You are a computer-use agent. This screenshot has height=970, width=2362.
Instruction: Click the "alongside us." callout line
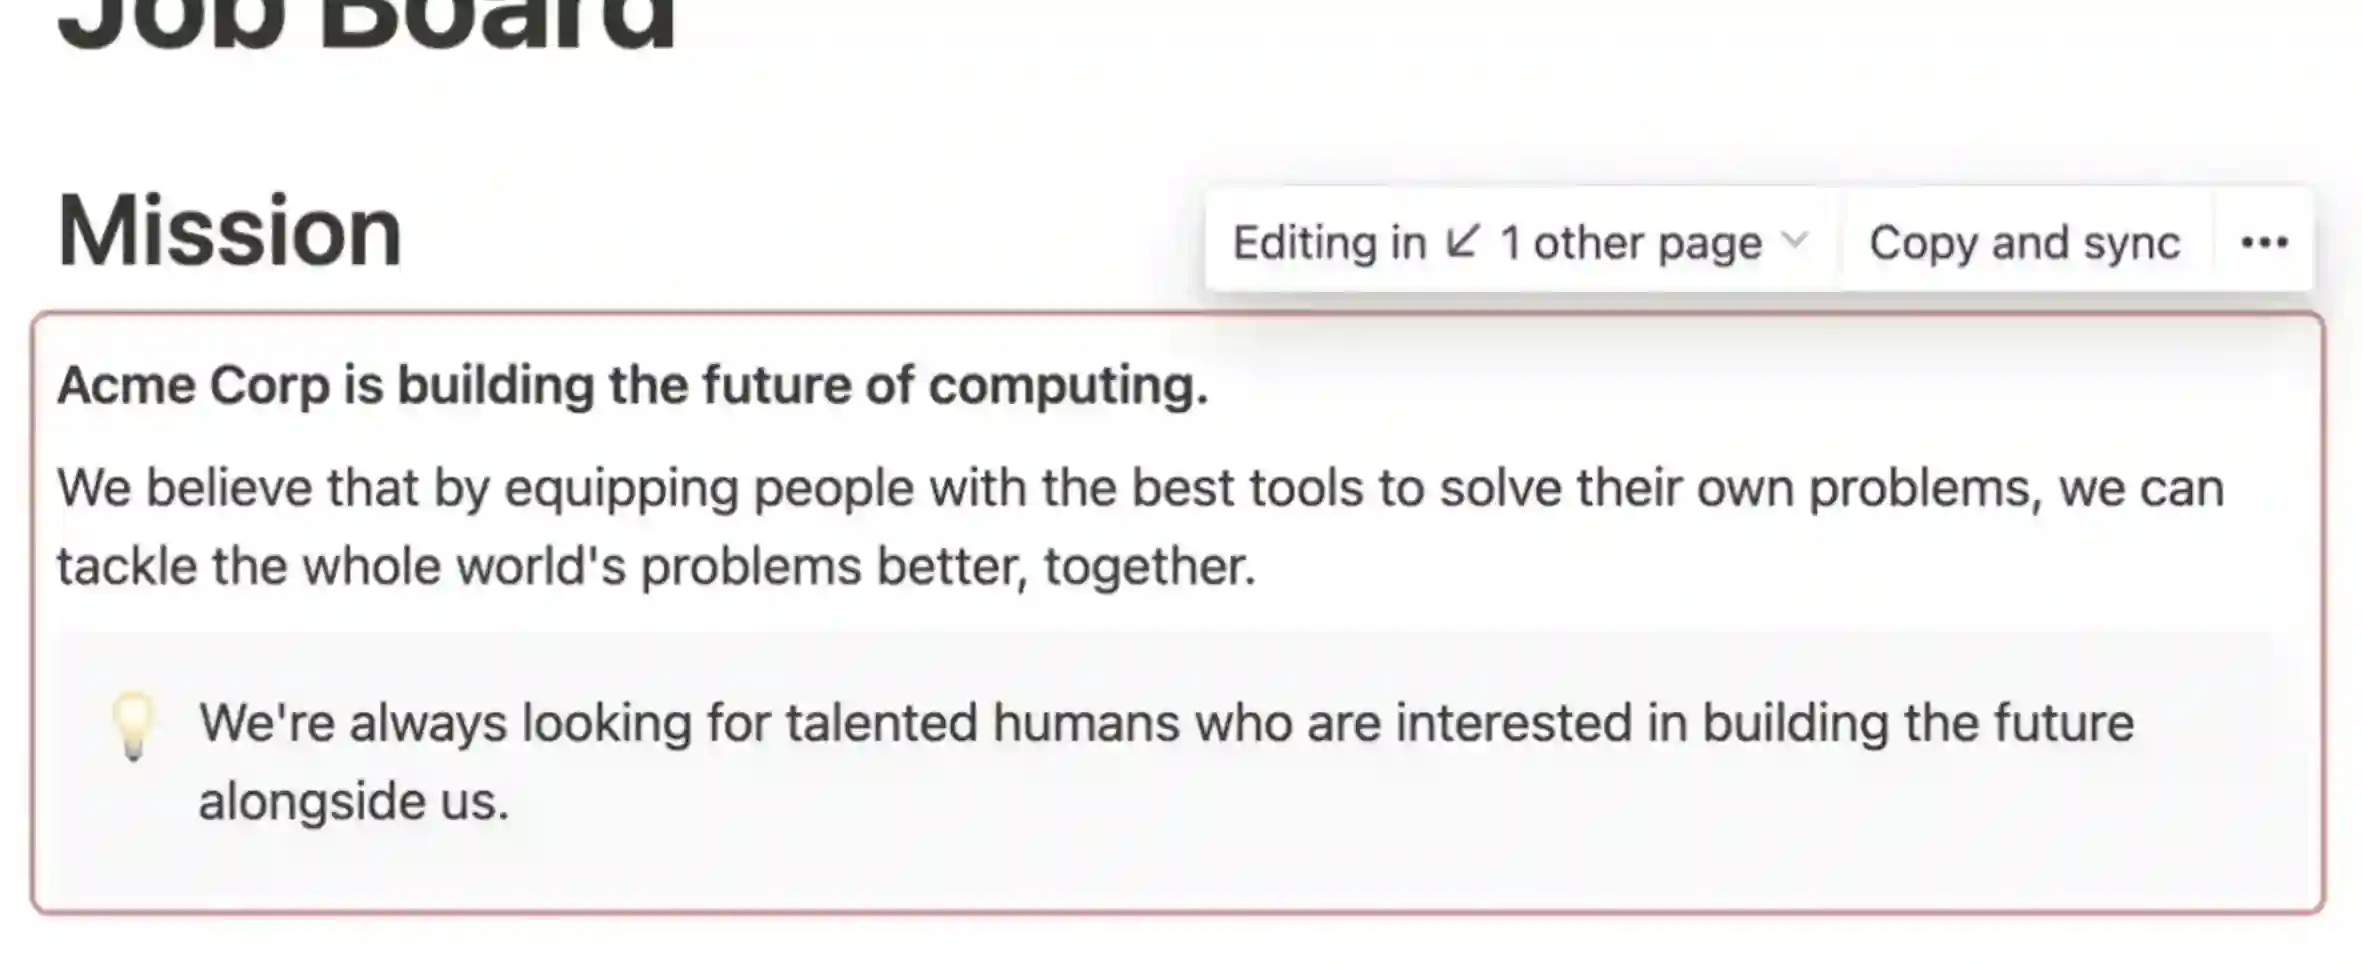(x=354, y=802)
